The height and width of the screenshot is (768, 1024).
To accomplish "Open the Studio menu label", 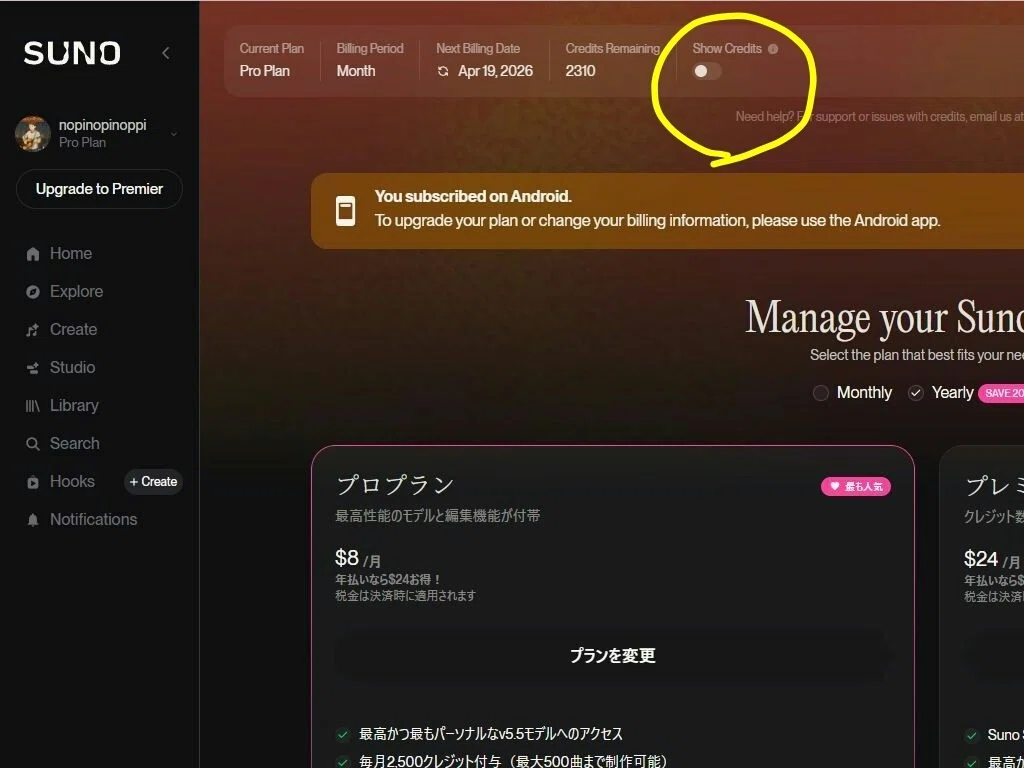I will 72,367.
